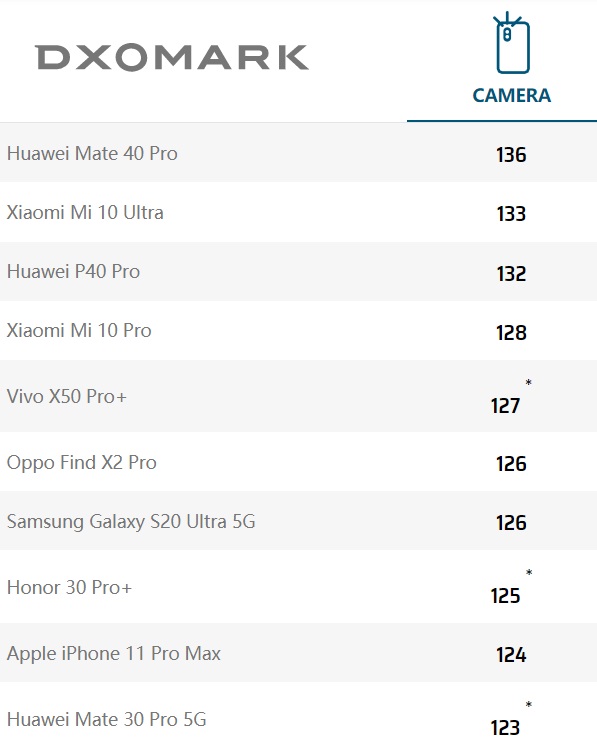This screenshot has width=597, height=748.
Task: Click the 133 camera score
Action: (x=511, y=214)
